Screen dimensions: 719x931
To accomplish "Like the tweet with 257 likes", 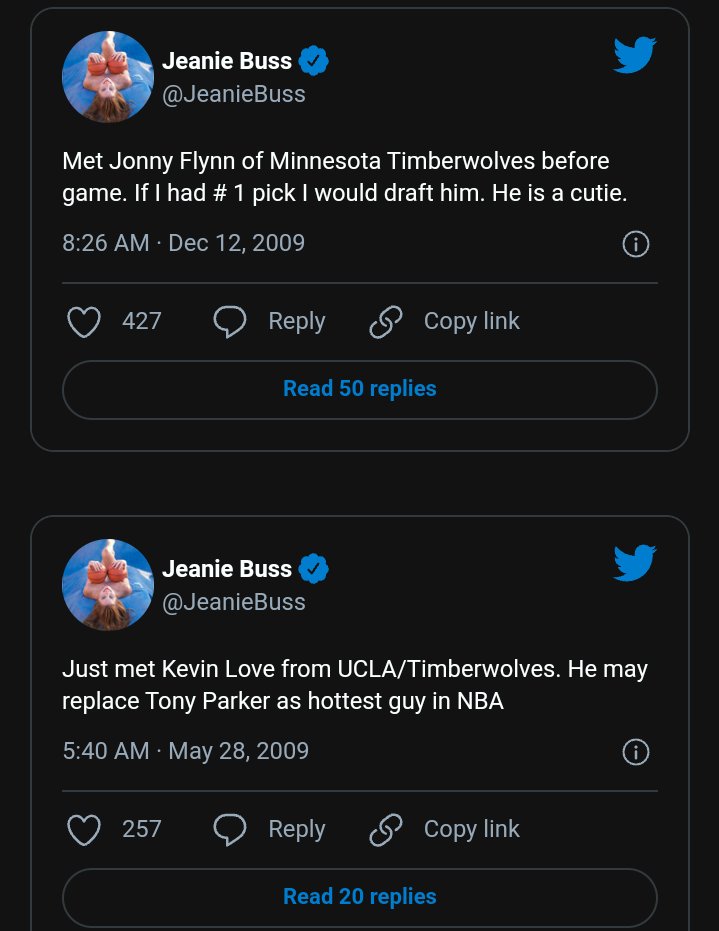I will pos(84,830).
